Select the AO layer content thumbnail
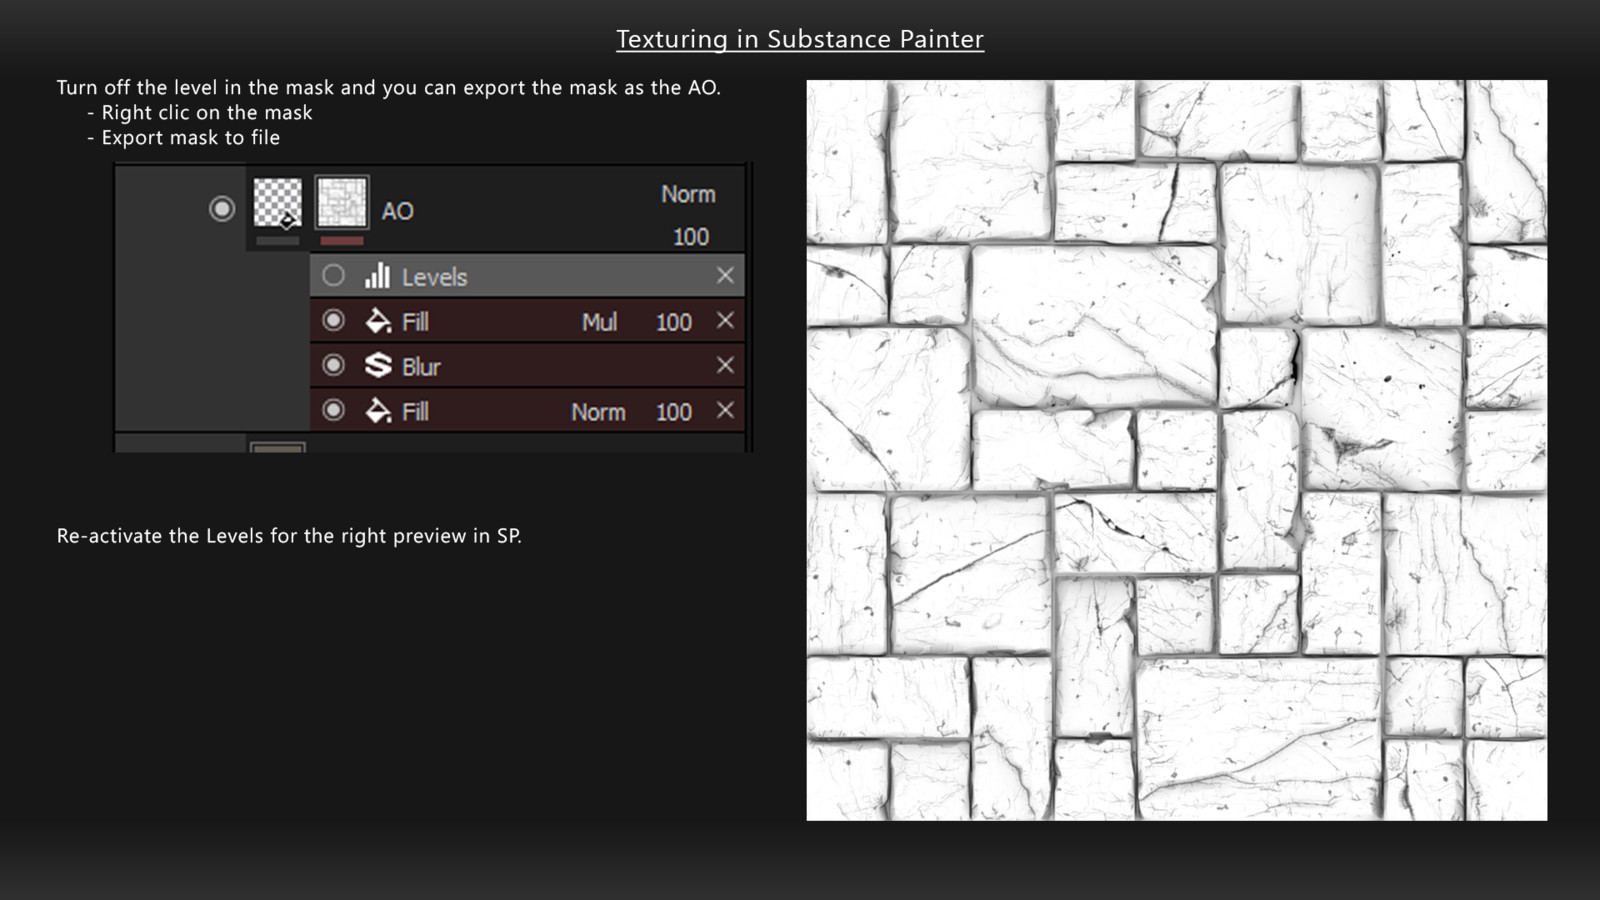1600x900 pixels. pos(278,203)
